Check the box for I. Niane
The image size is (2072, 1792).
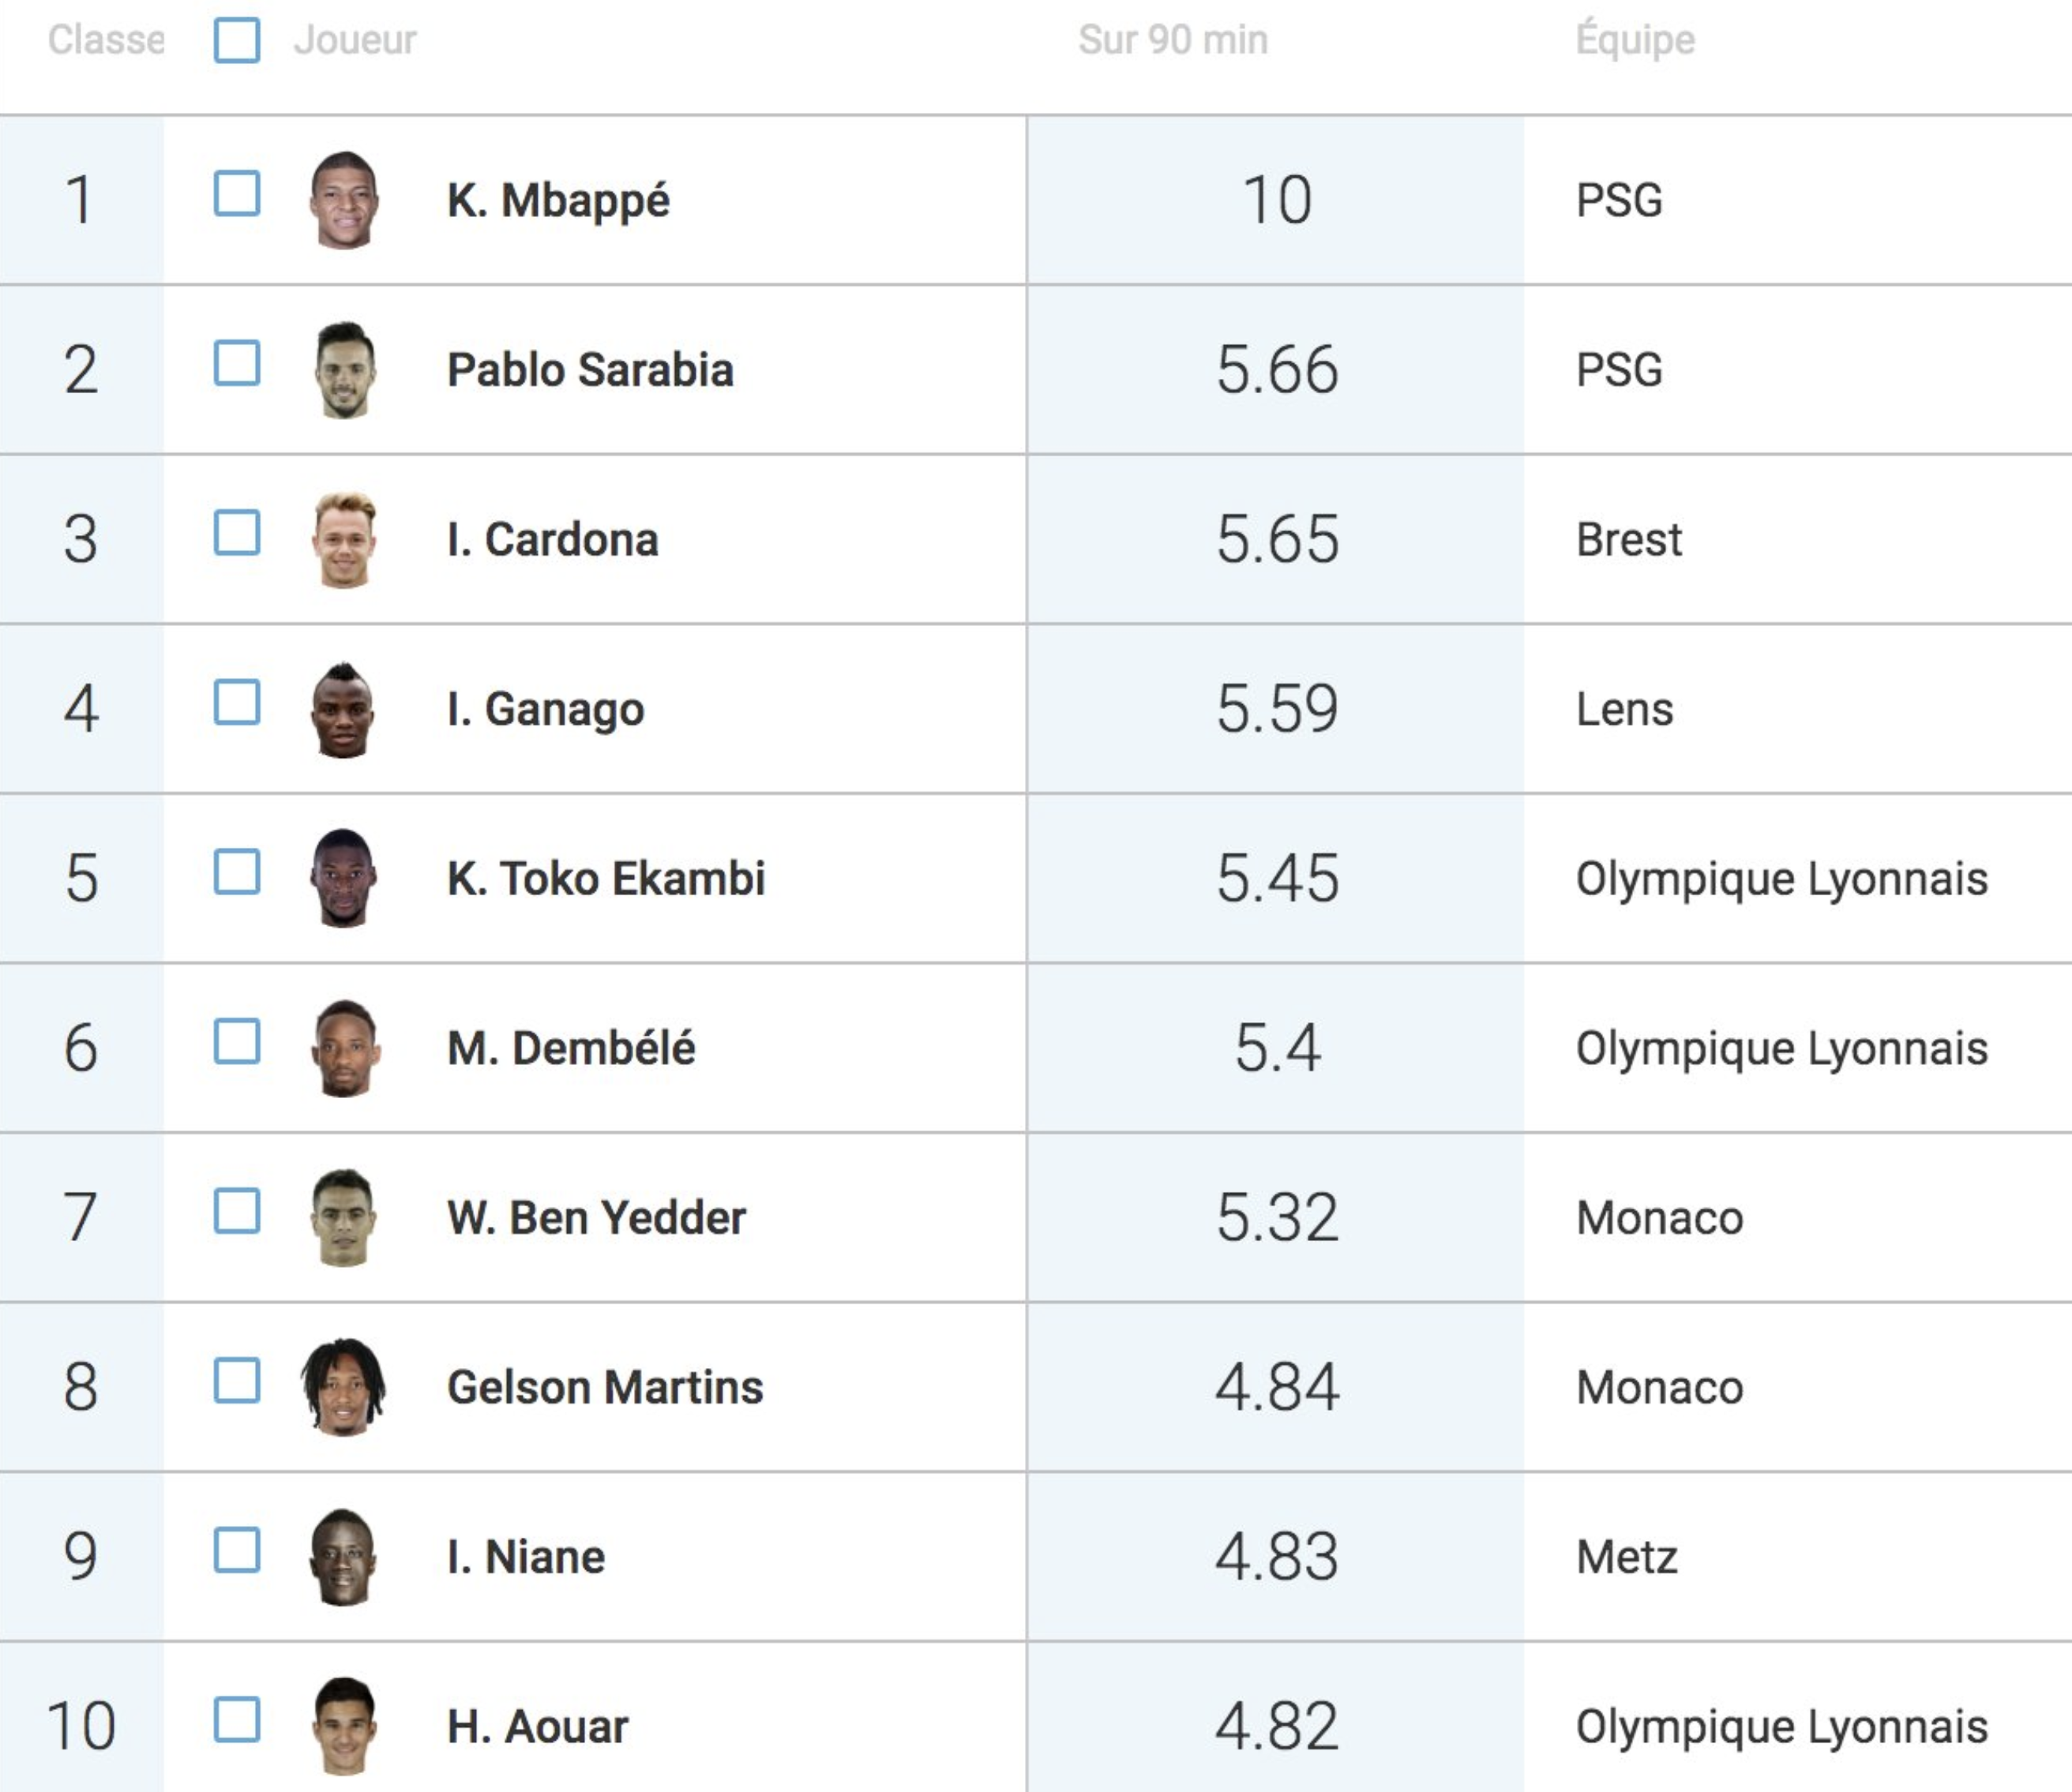pyautogui.click(x=237, y=1551)
